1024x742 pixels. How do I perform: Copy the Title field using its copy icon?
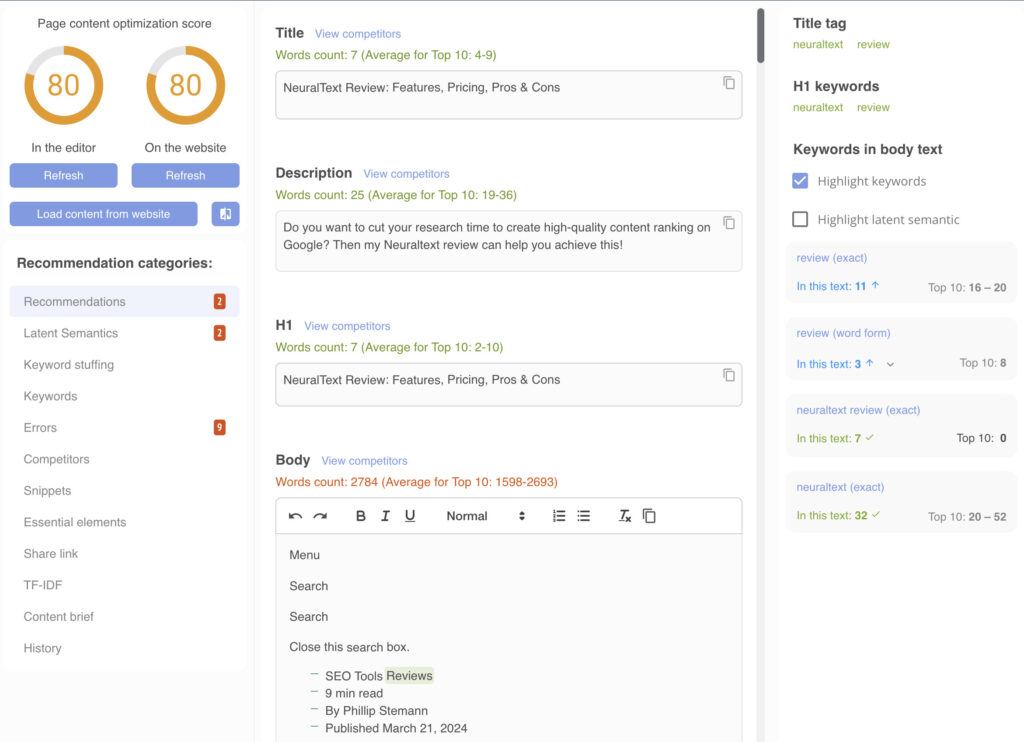click(729, 82)
